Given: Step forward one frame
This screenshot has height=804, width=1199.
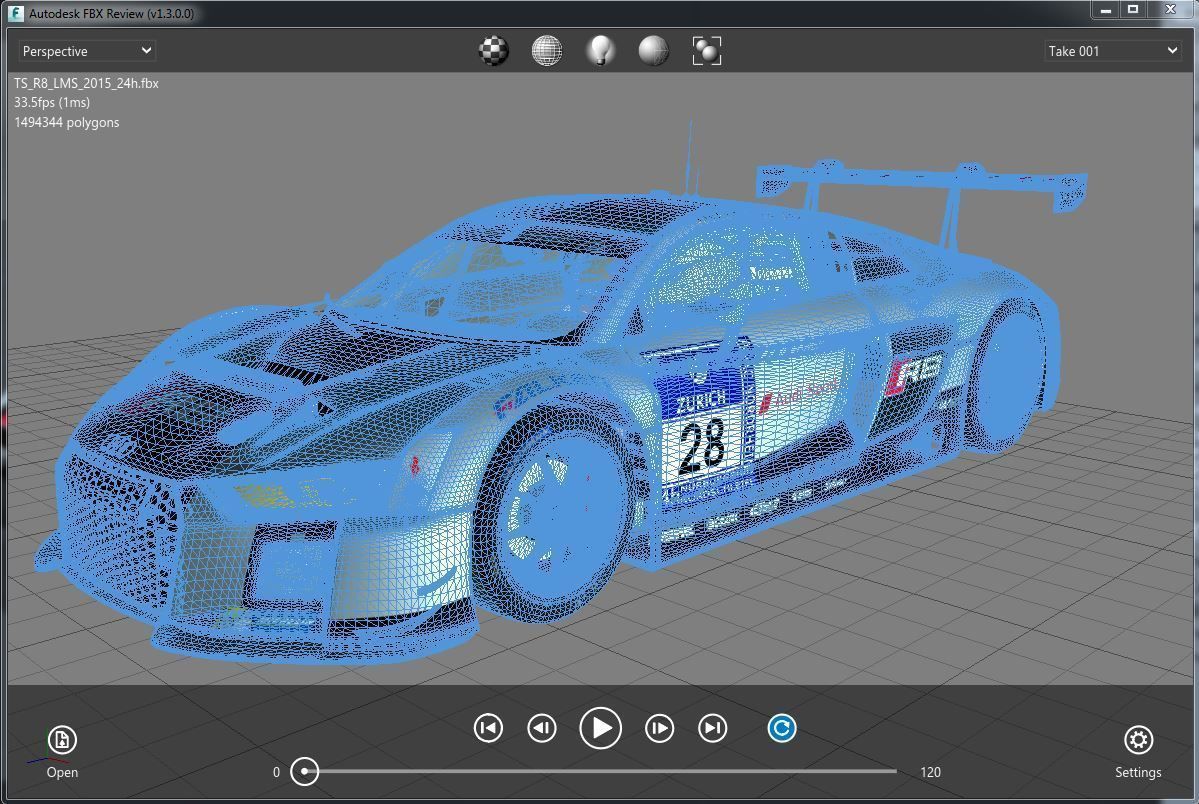Looking at the screenshot, I should 659,728.
